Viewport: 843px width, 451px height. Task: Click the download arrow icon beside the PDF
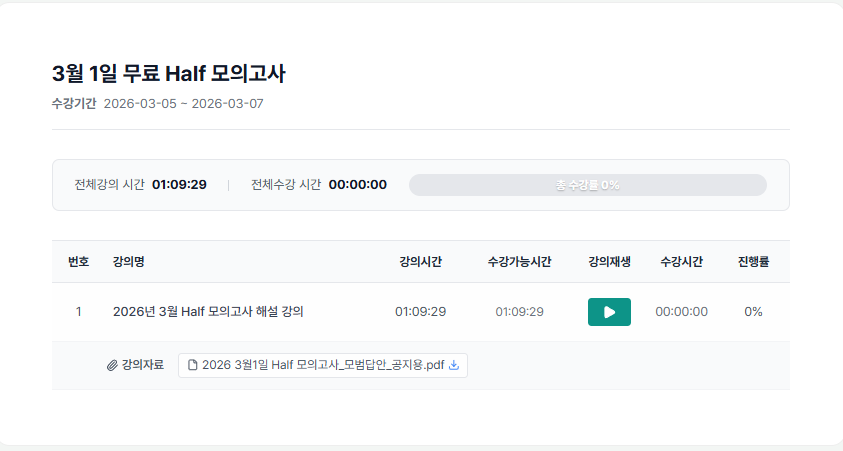pos(454,365)
